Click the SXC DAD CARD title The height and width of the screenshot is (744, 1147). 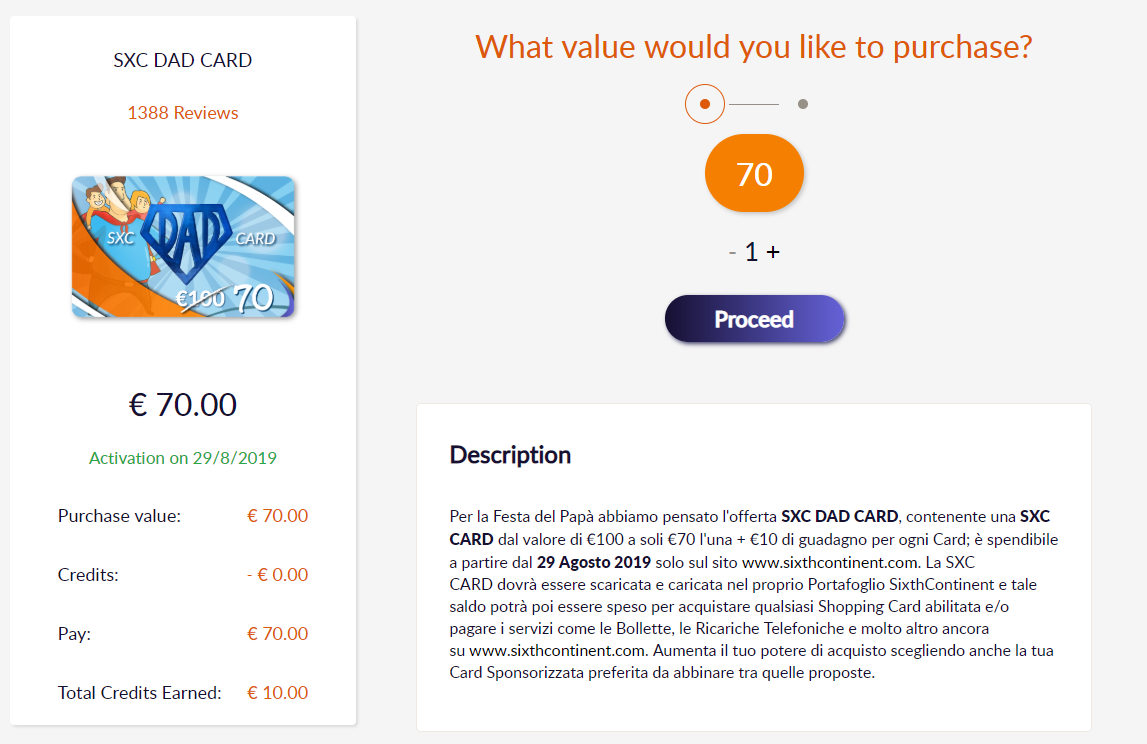tap(183, 60)
